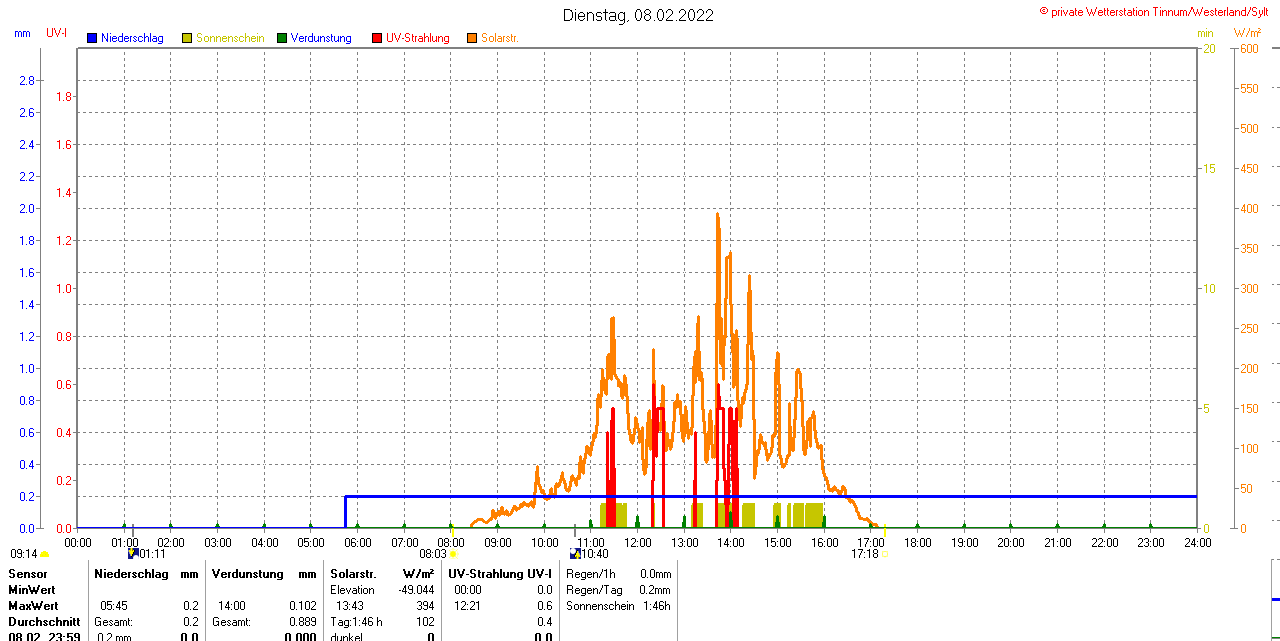The width and height of the screenshot is (1280, 641).
Task: Click the Solarstr. column header in table
Action: pos(353,574)
